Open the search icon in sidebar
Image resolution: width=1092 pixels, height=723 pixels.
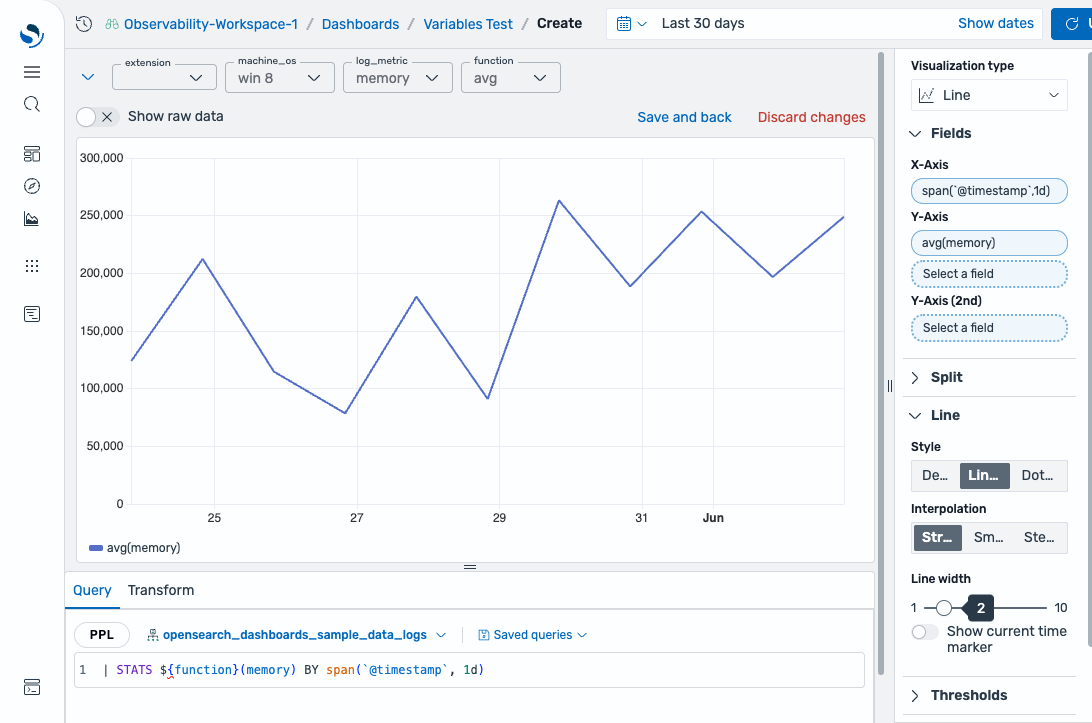coord(32,104)
